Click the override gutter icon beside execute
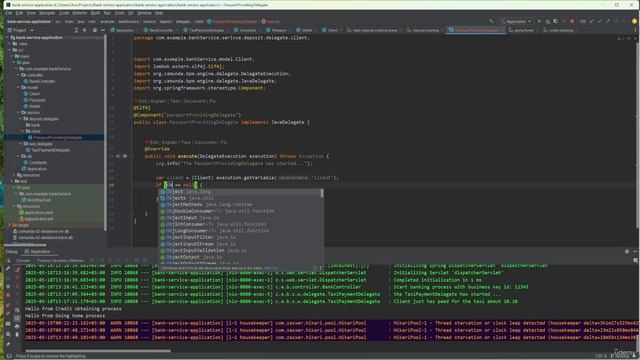The image size is (640, 360). coord(118,156)
